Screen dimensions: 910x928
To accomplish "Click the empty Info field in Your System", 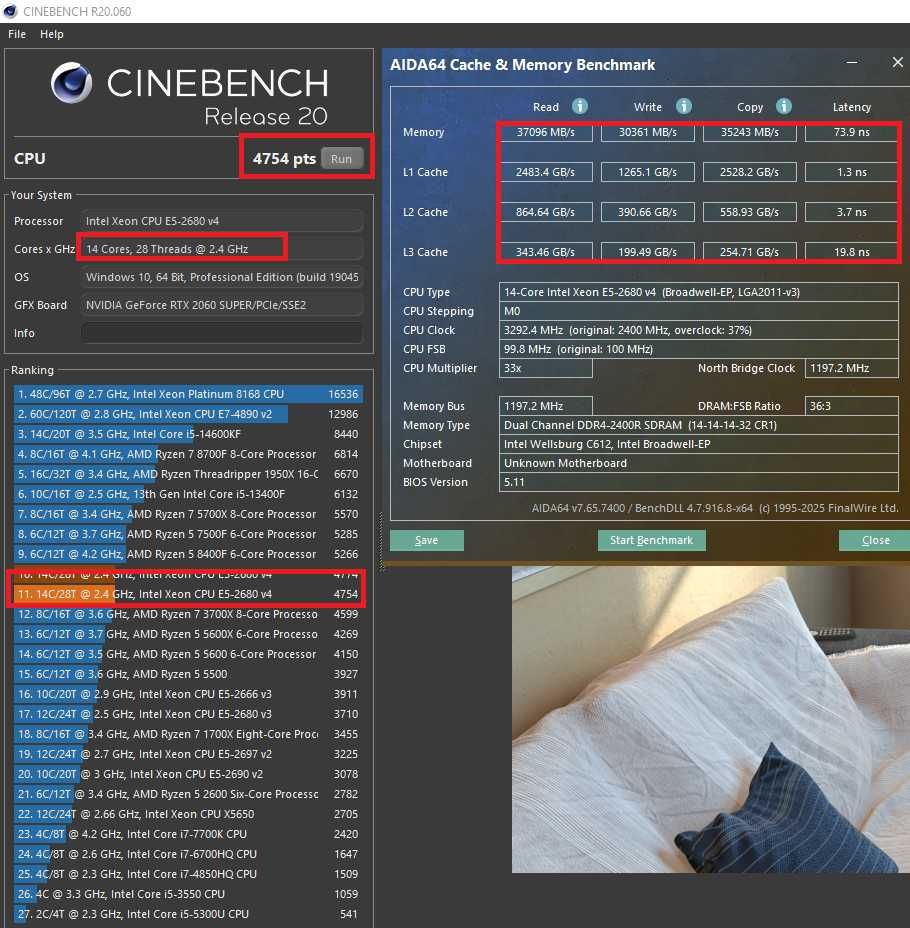I will tap(222, 333).
